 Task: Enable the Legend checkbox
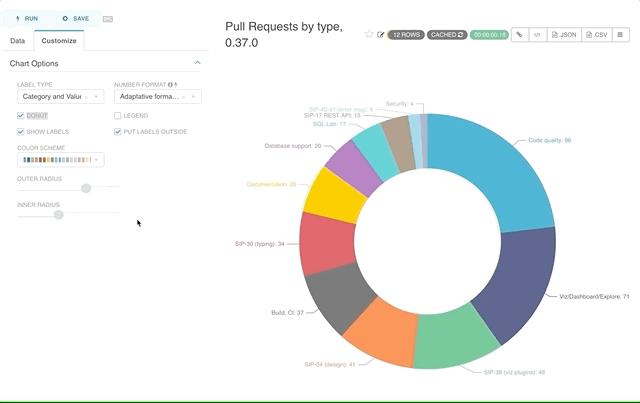point(118,116)
